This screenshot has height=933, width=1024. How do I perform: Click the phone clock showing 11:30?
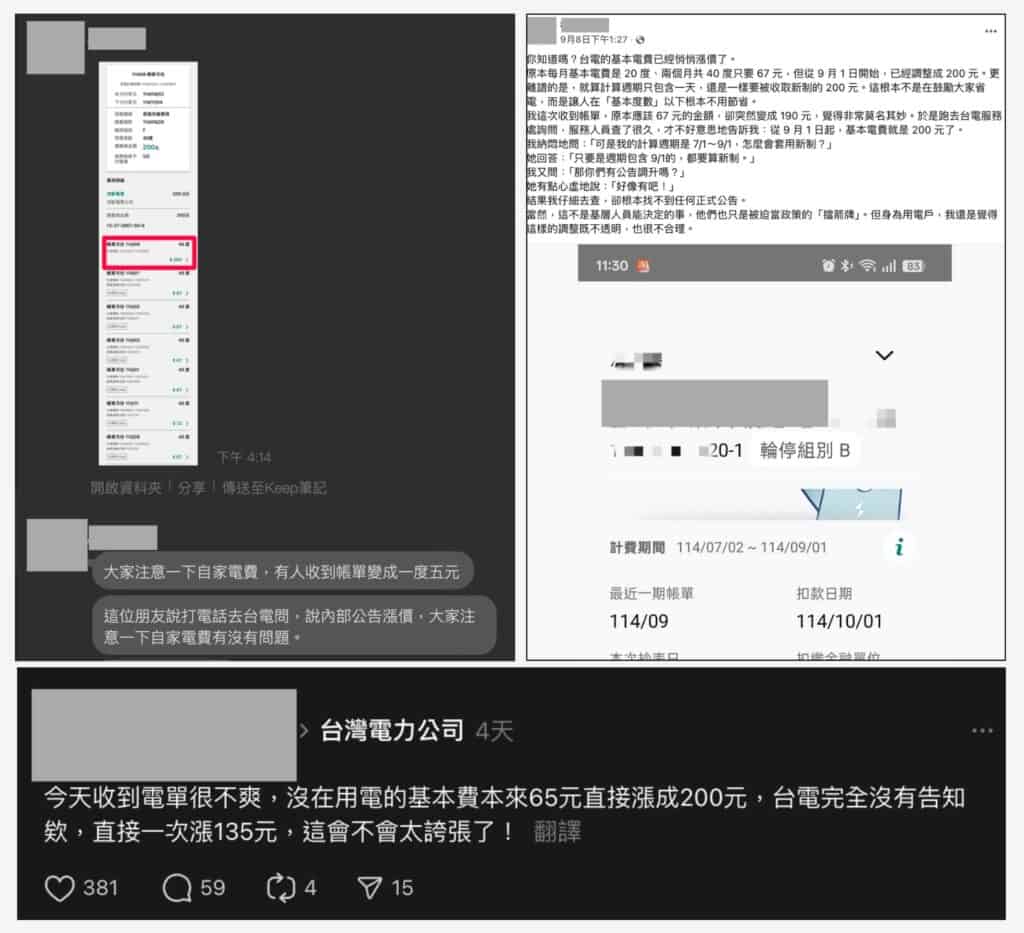tap(611, 266)
